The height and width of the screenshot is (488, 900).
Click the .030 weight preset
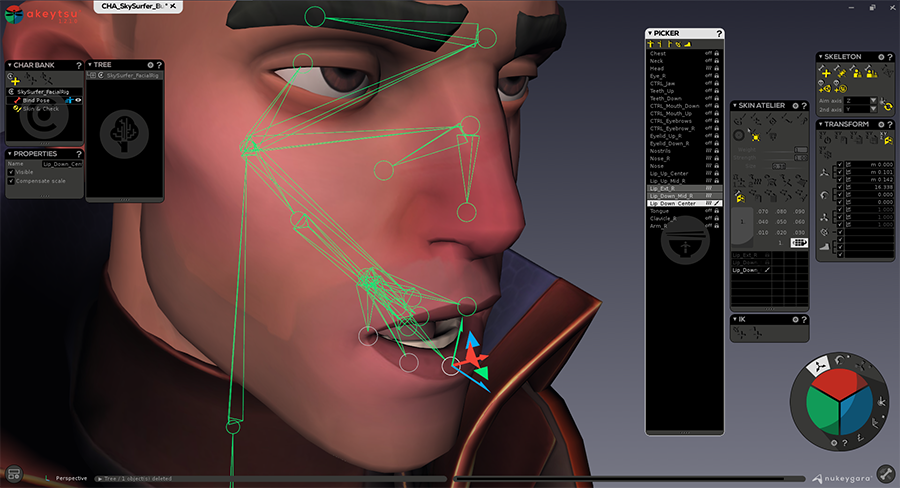tap(799, 233)
